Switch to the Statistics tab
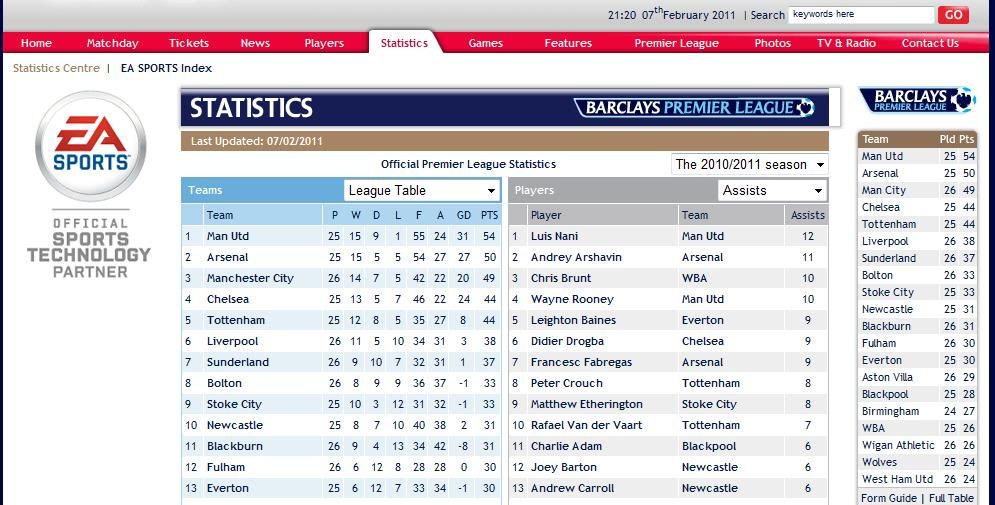This screenshot has width=995, height=505. click(x=404, y=43)
